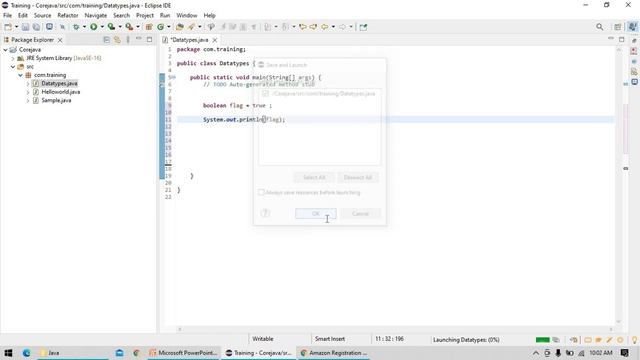Create a New Java Package icon

[149, 27]
